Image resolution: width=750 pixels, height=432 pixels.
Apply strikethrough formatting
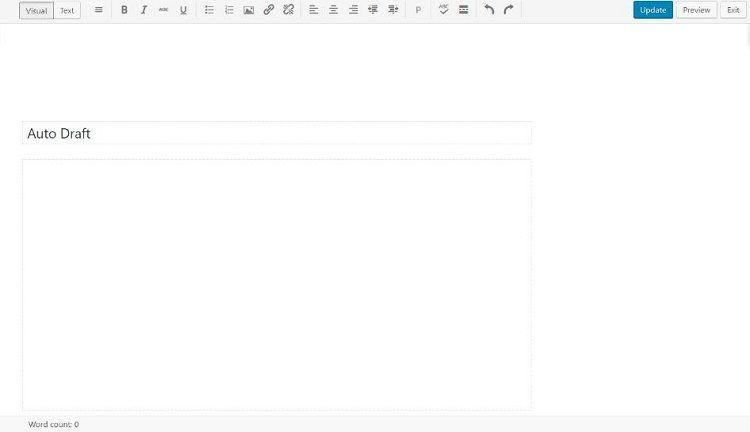163,10
